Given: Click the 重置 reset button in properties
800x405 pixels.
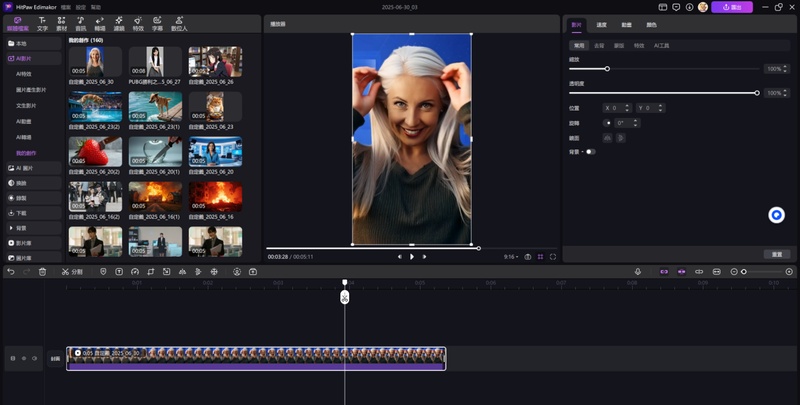Looking at the screenshot, I should click(x=777, y=255).
